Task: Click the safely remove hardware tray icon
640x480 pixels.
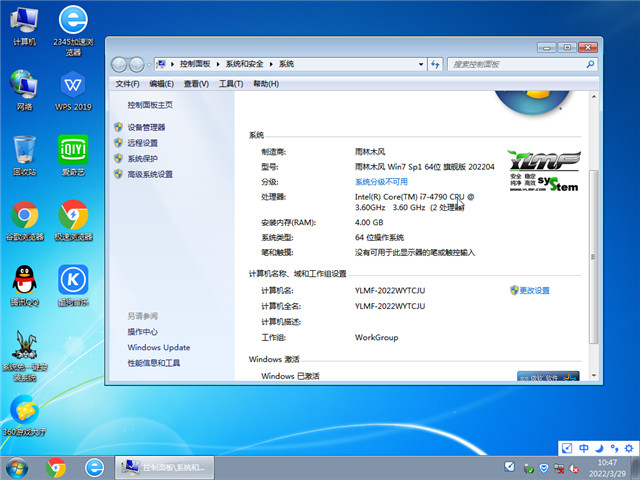Action: [529, 469]
